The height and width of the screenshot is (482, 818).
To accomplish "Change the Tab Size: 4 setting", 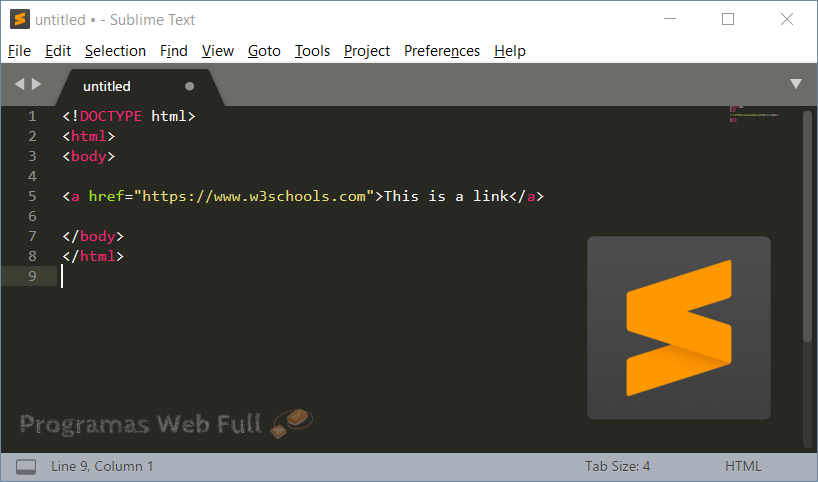I will [x=617, y=466].
